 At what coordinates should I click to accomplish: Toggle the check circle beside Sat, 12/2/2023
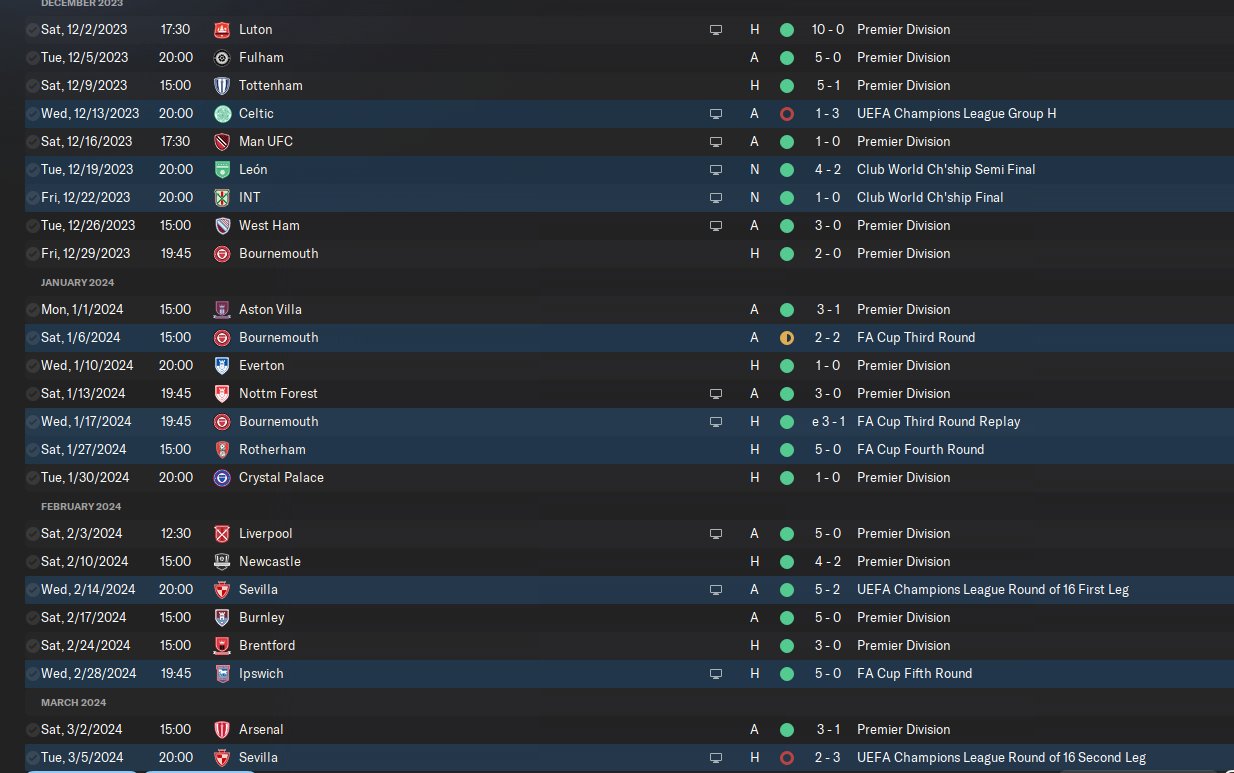coord(33,30)
